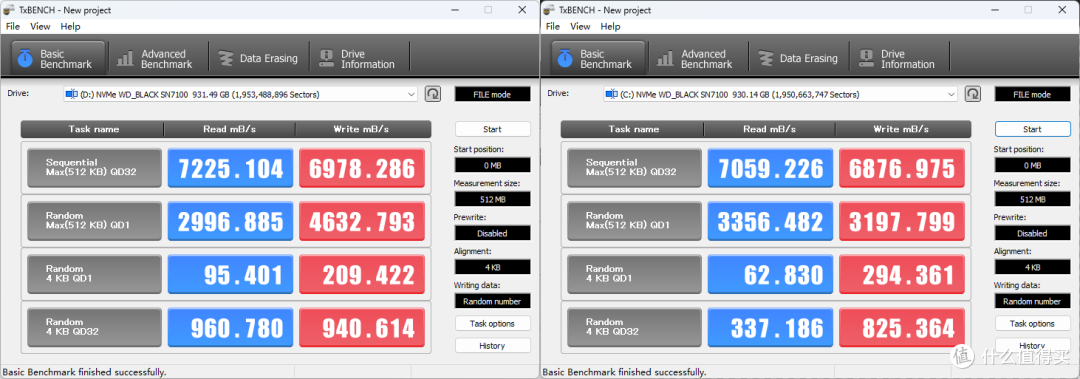
Task: Start the benchmark in right window
Action: (1032, 129)
